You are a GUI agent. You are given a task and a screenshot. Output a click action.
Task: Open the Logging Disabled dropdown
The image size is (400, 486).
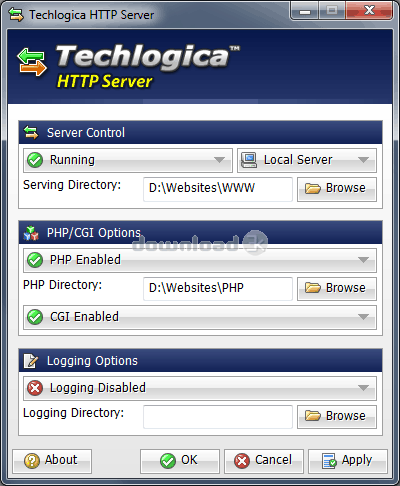(200, 388)
